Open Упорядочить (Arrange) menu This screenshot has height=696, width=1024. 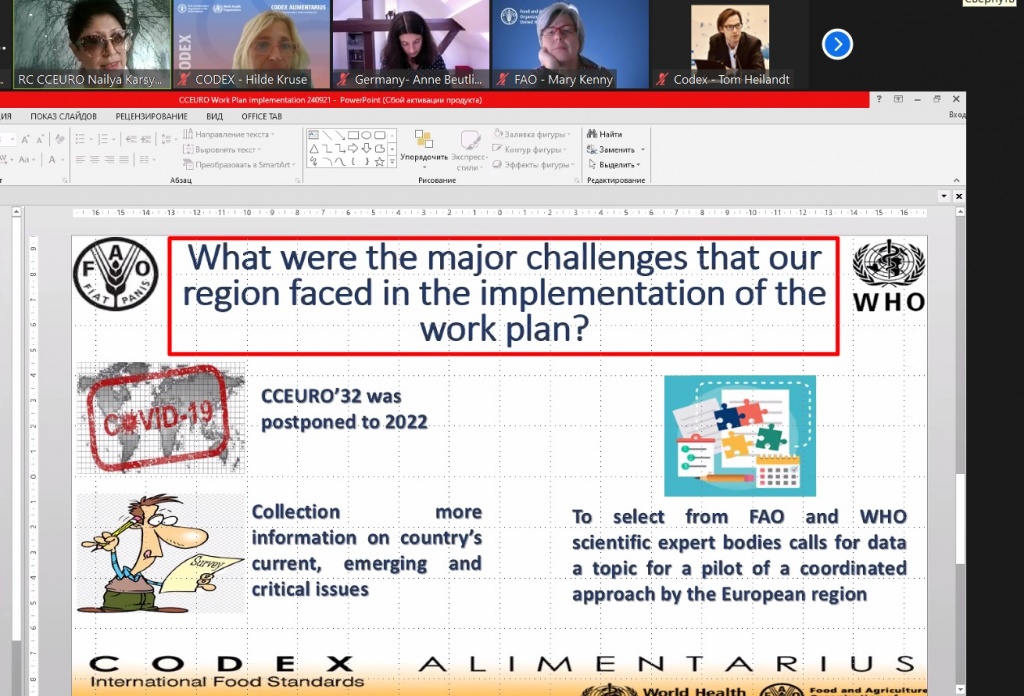[x=424, y=148]
